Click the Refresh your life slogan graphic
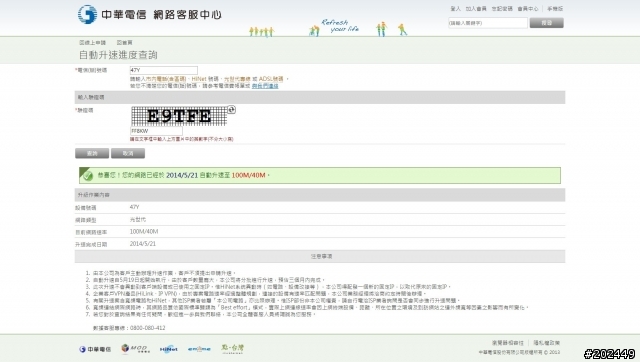The width and height of the screenshot is (640, 362). tap(340, 26)
